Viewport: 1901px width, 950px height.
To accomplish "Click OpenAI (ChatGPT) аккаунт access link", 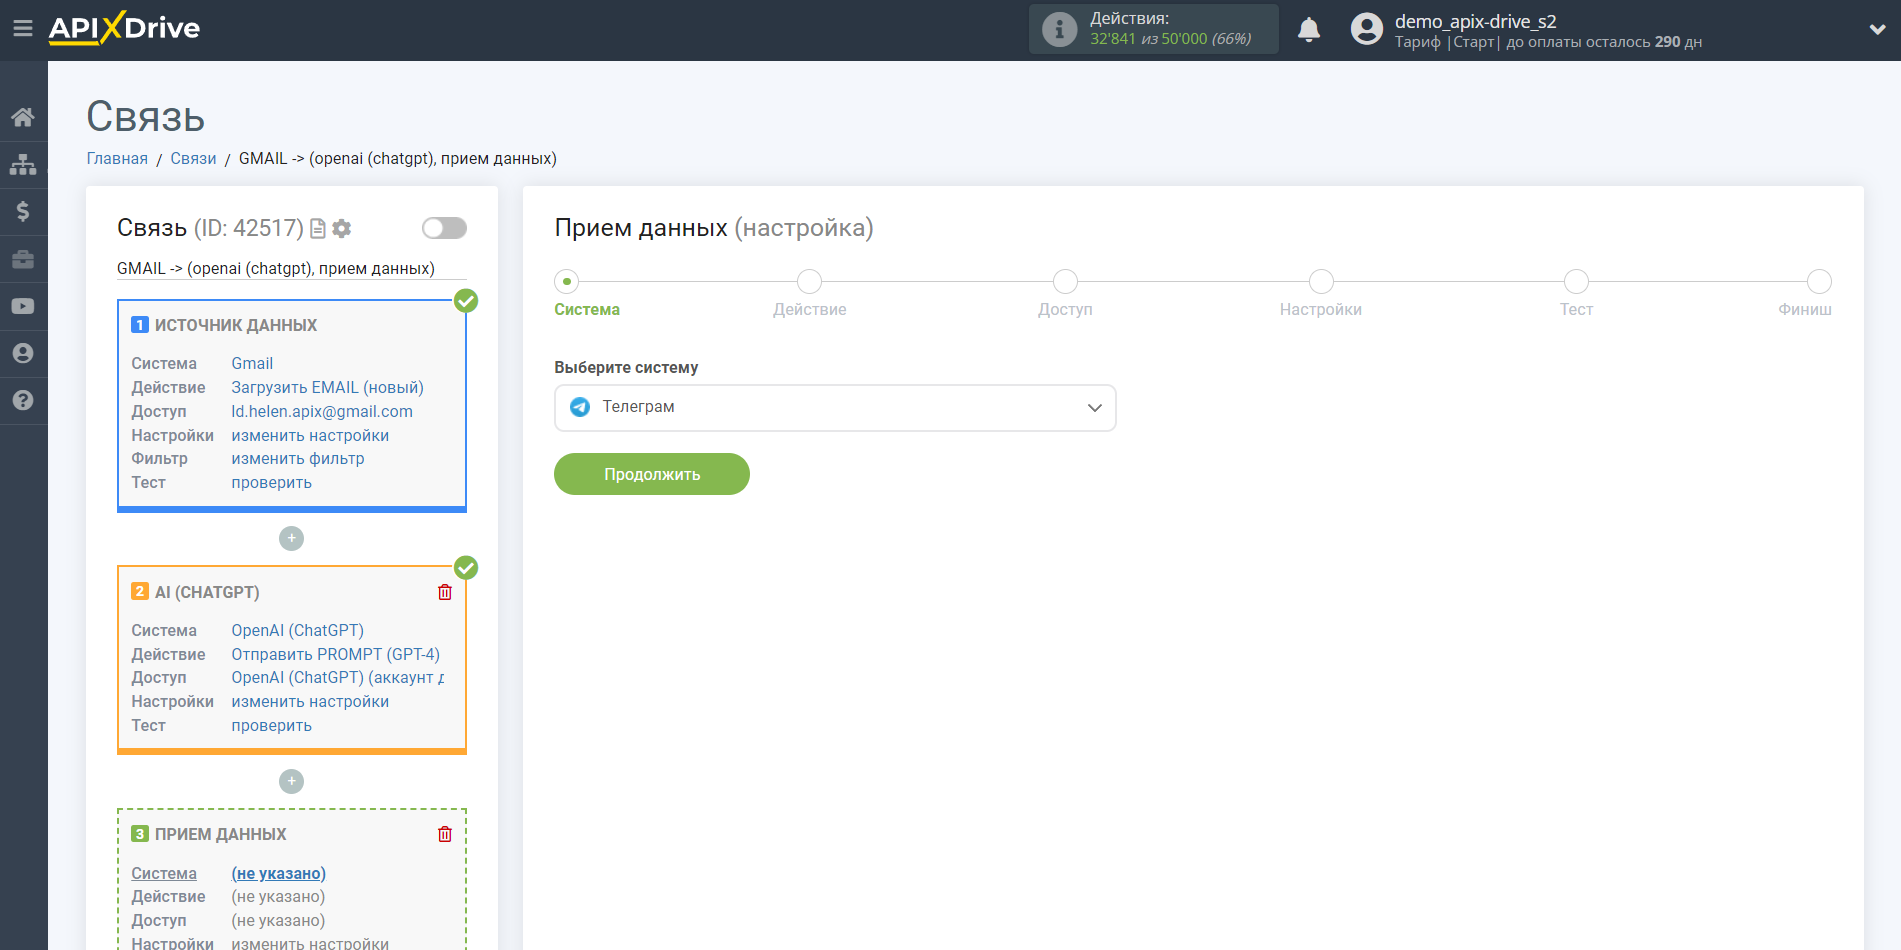I will pyautogui.click(x=338, y=678).
